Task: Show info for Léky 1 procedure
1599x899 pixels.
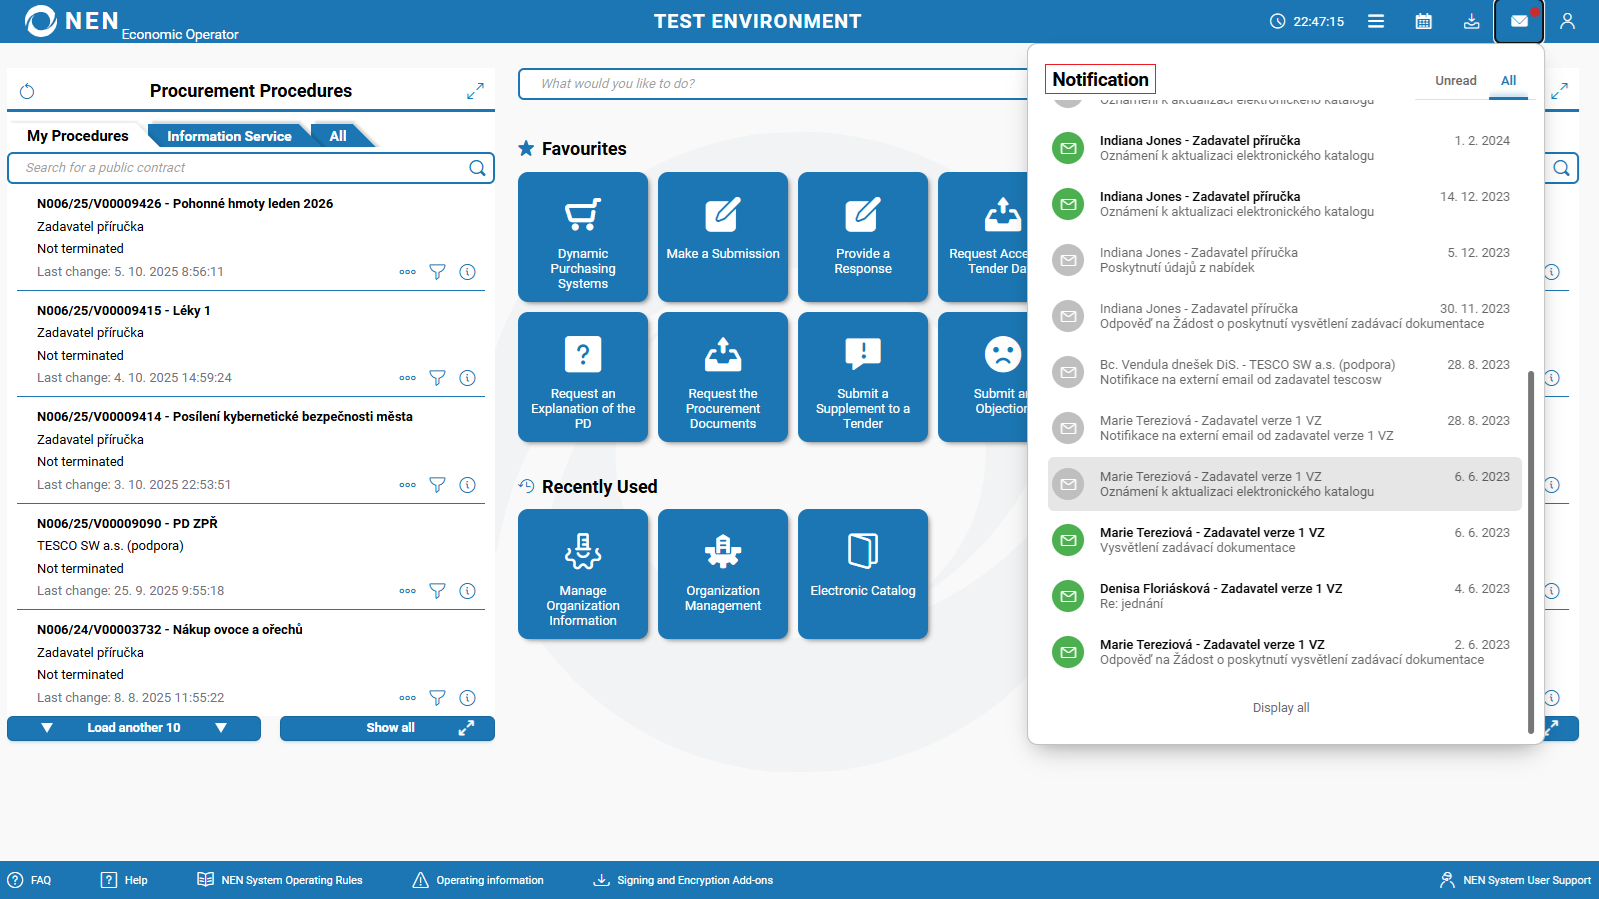Action: [x=467, y=378]
